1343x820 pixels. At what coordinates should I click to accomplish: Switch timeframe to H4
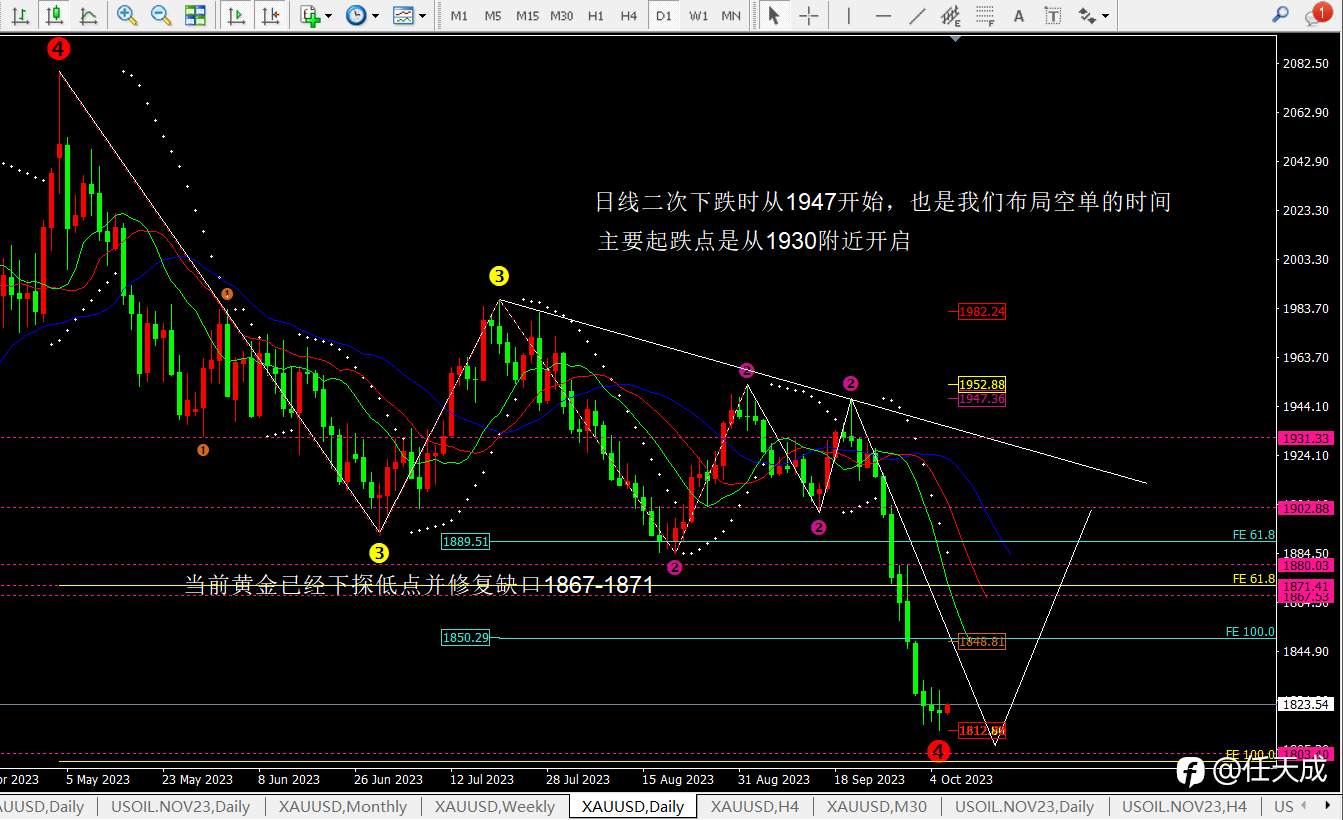(629, 15)
